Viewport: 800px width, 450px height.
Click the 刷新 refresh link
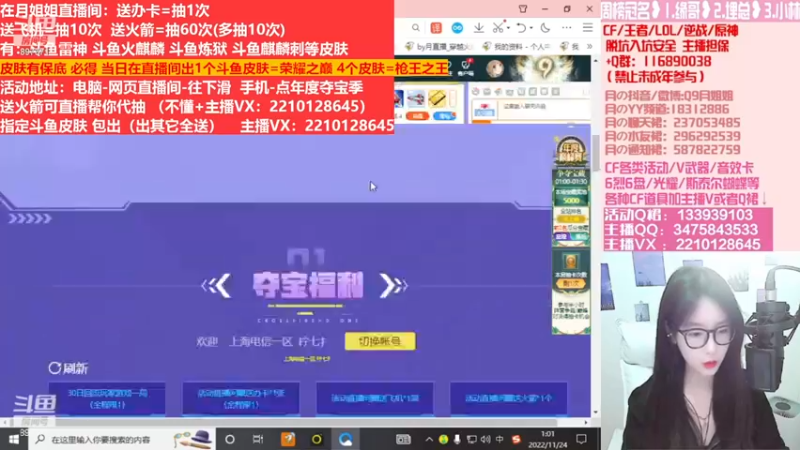point(68,368)
